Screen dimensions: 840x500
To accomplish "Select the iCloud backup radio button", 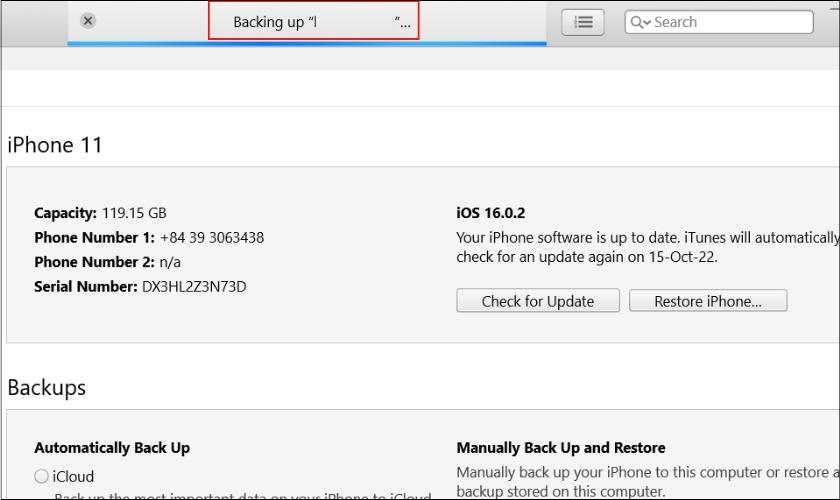I will pyautogui.click(x=41, y=476).
